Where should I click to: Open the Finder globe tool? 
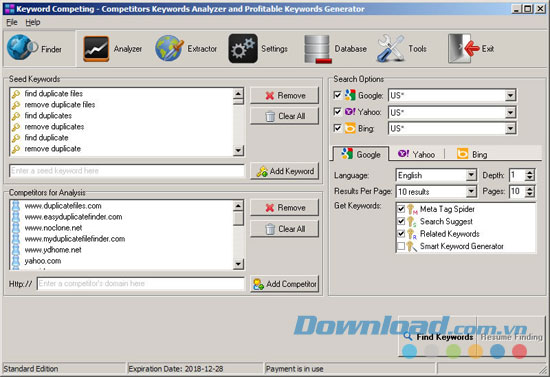pos(22,47)
